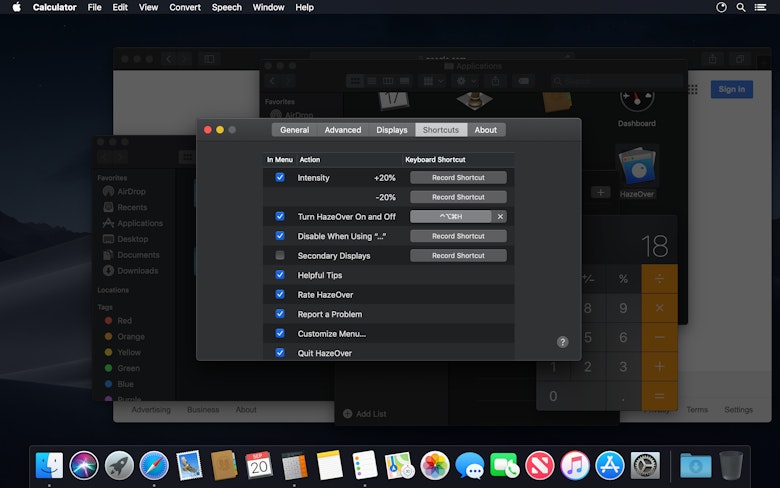Open the About tab
Screen dimensions: 780x488
pyautogui.click(x=486, y=130)
